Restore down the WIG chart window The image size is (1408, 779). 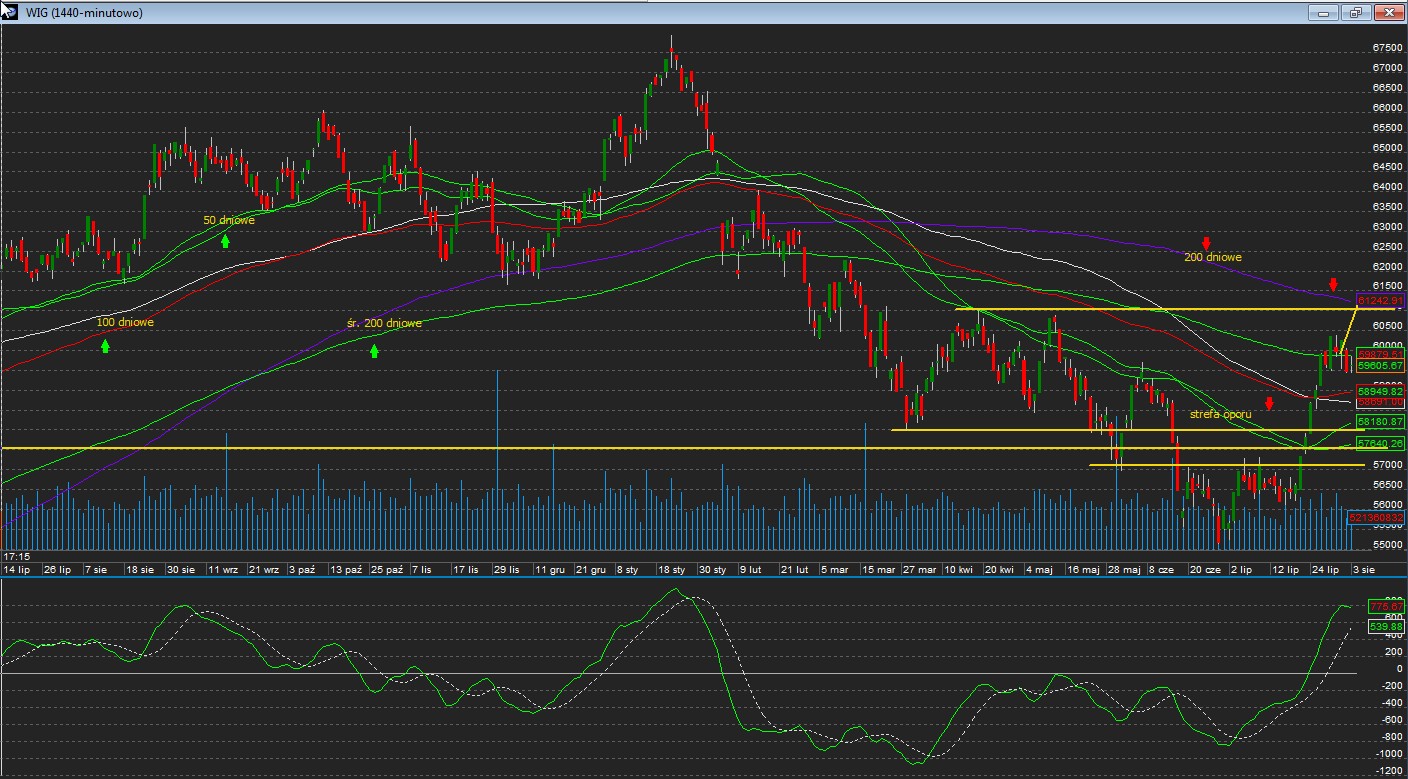coord(1356,13)
